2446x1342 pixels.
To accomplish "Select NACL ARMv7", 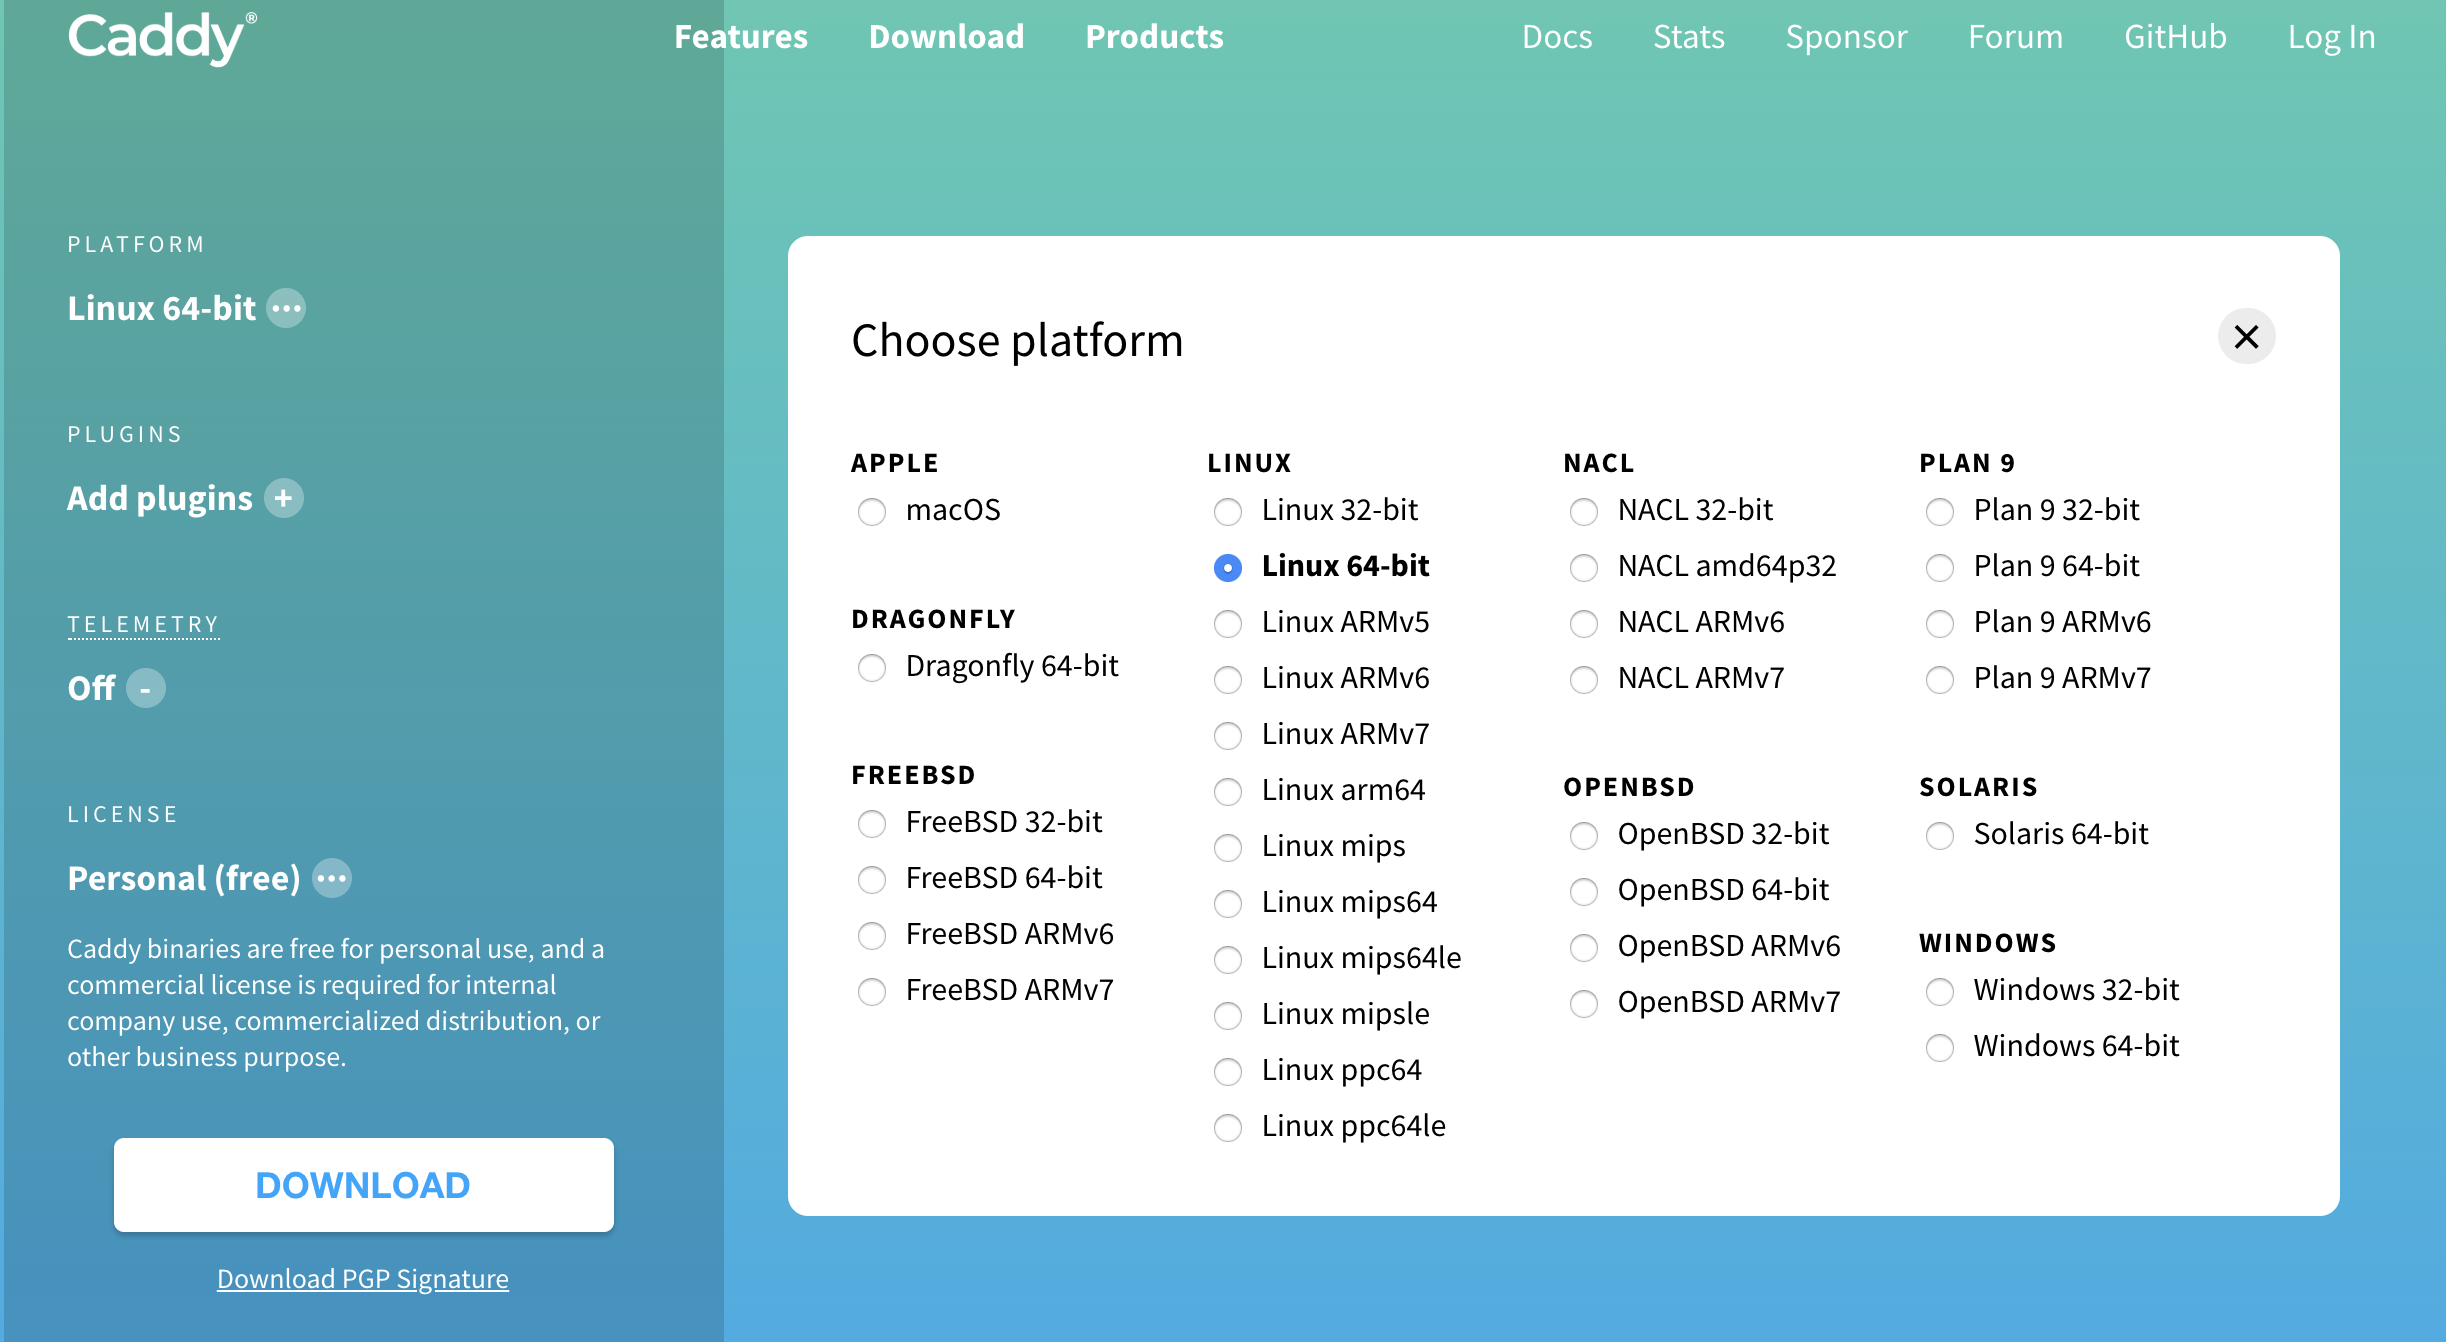I will pos(1584,679).
